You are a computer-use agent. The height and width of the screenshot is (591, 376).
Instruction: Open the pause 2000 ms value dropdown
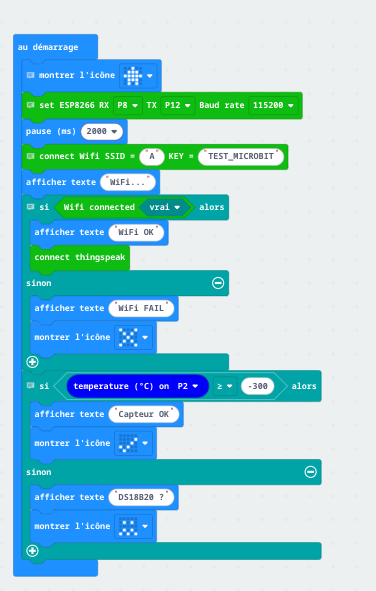[102, 131]
